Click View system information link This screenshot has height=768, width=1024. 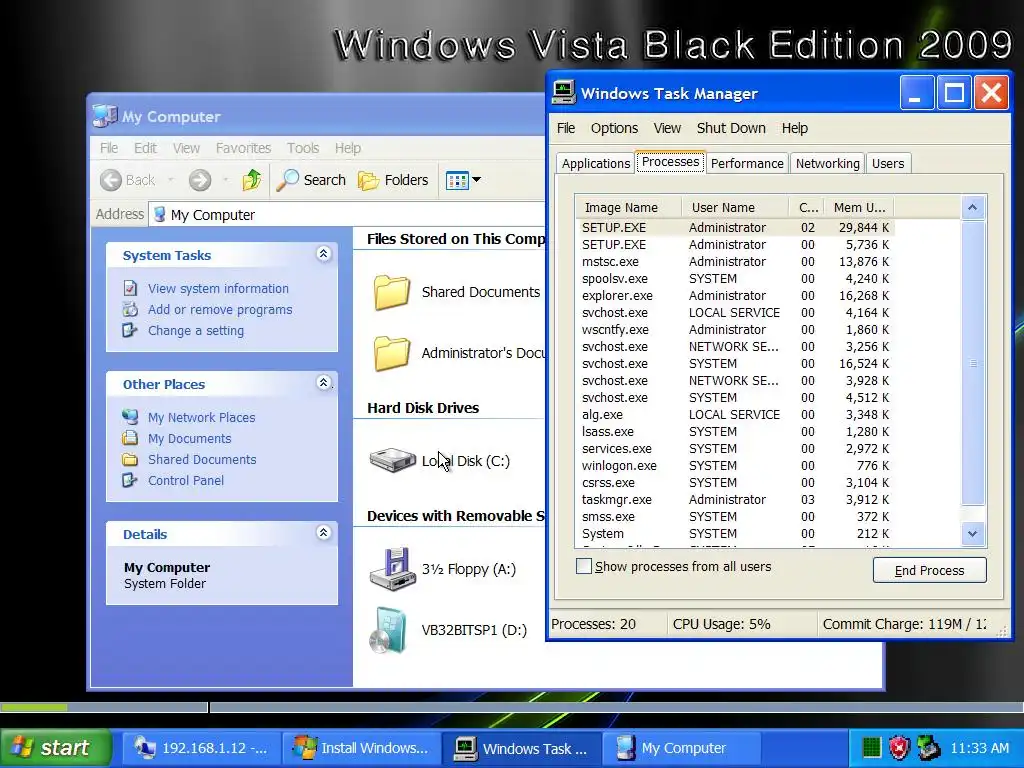[217, 289]
